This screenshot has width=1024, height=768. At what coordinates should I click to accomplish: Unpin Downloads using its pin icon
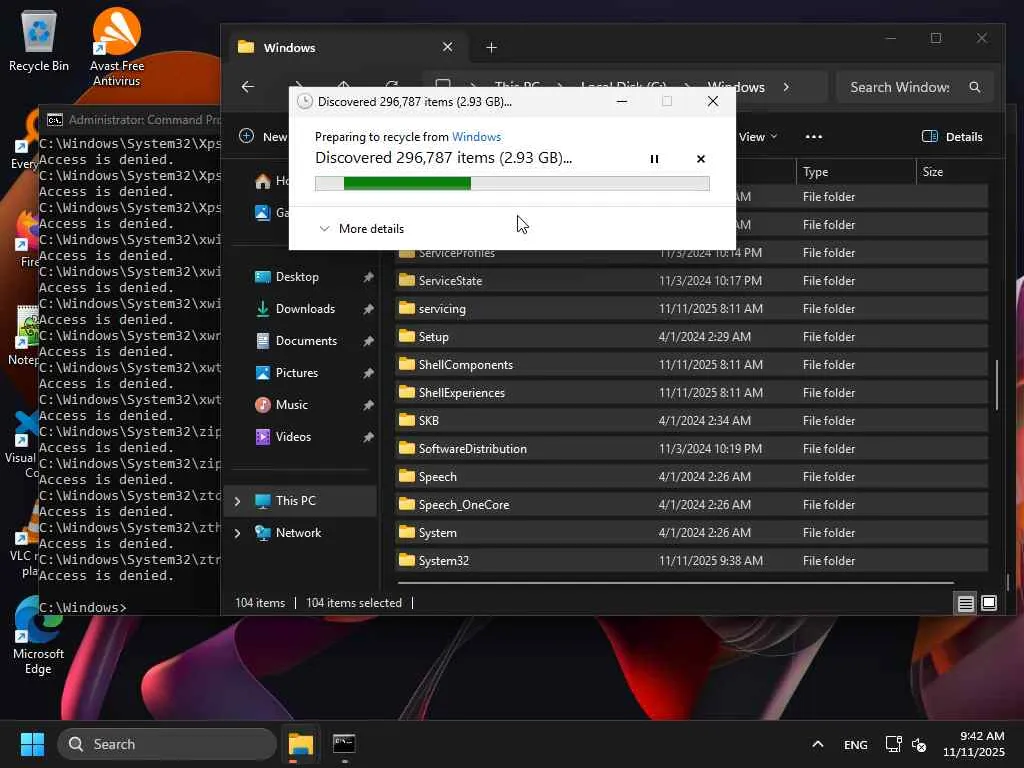(368, 309)
